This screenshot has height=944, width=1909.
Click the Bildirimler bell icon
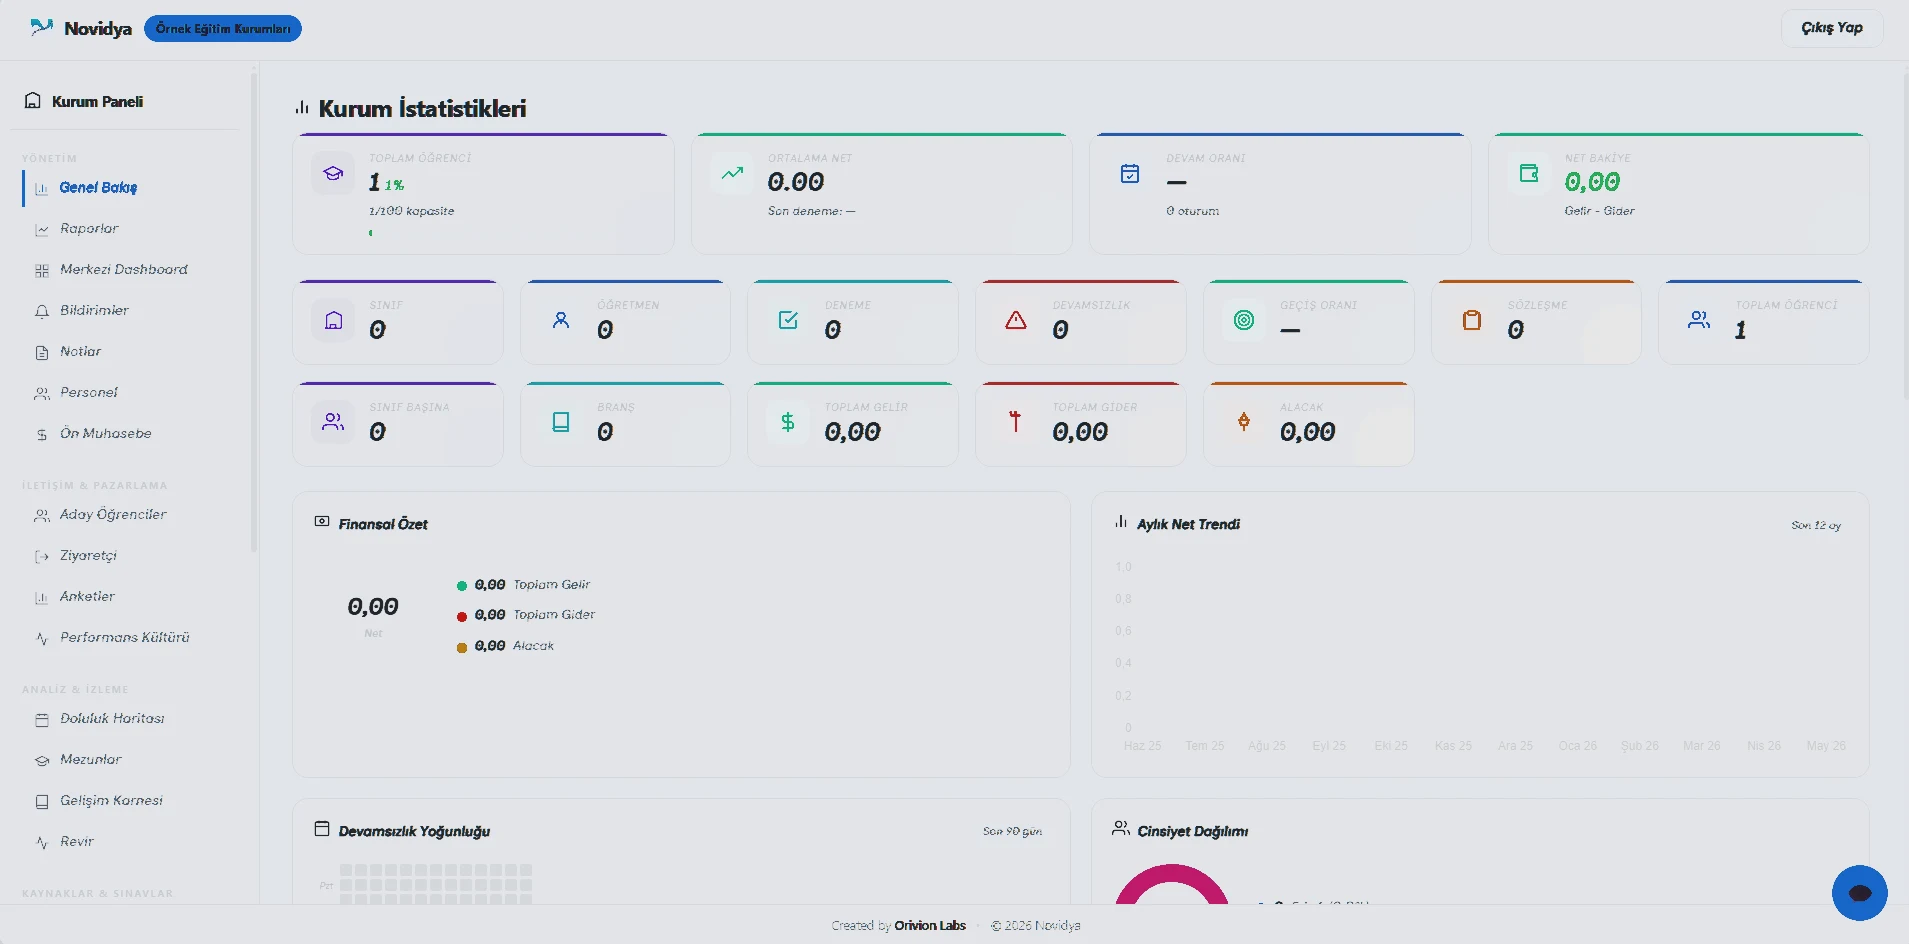tap(42, 311)
